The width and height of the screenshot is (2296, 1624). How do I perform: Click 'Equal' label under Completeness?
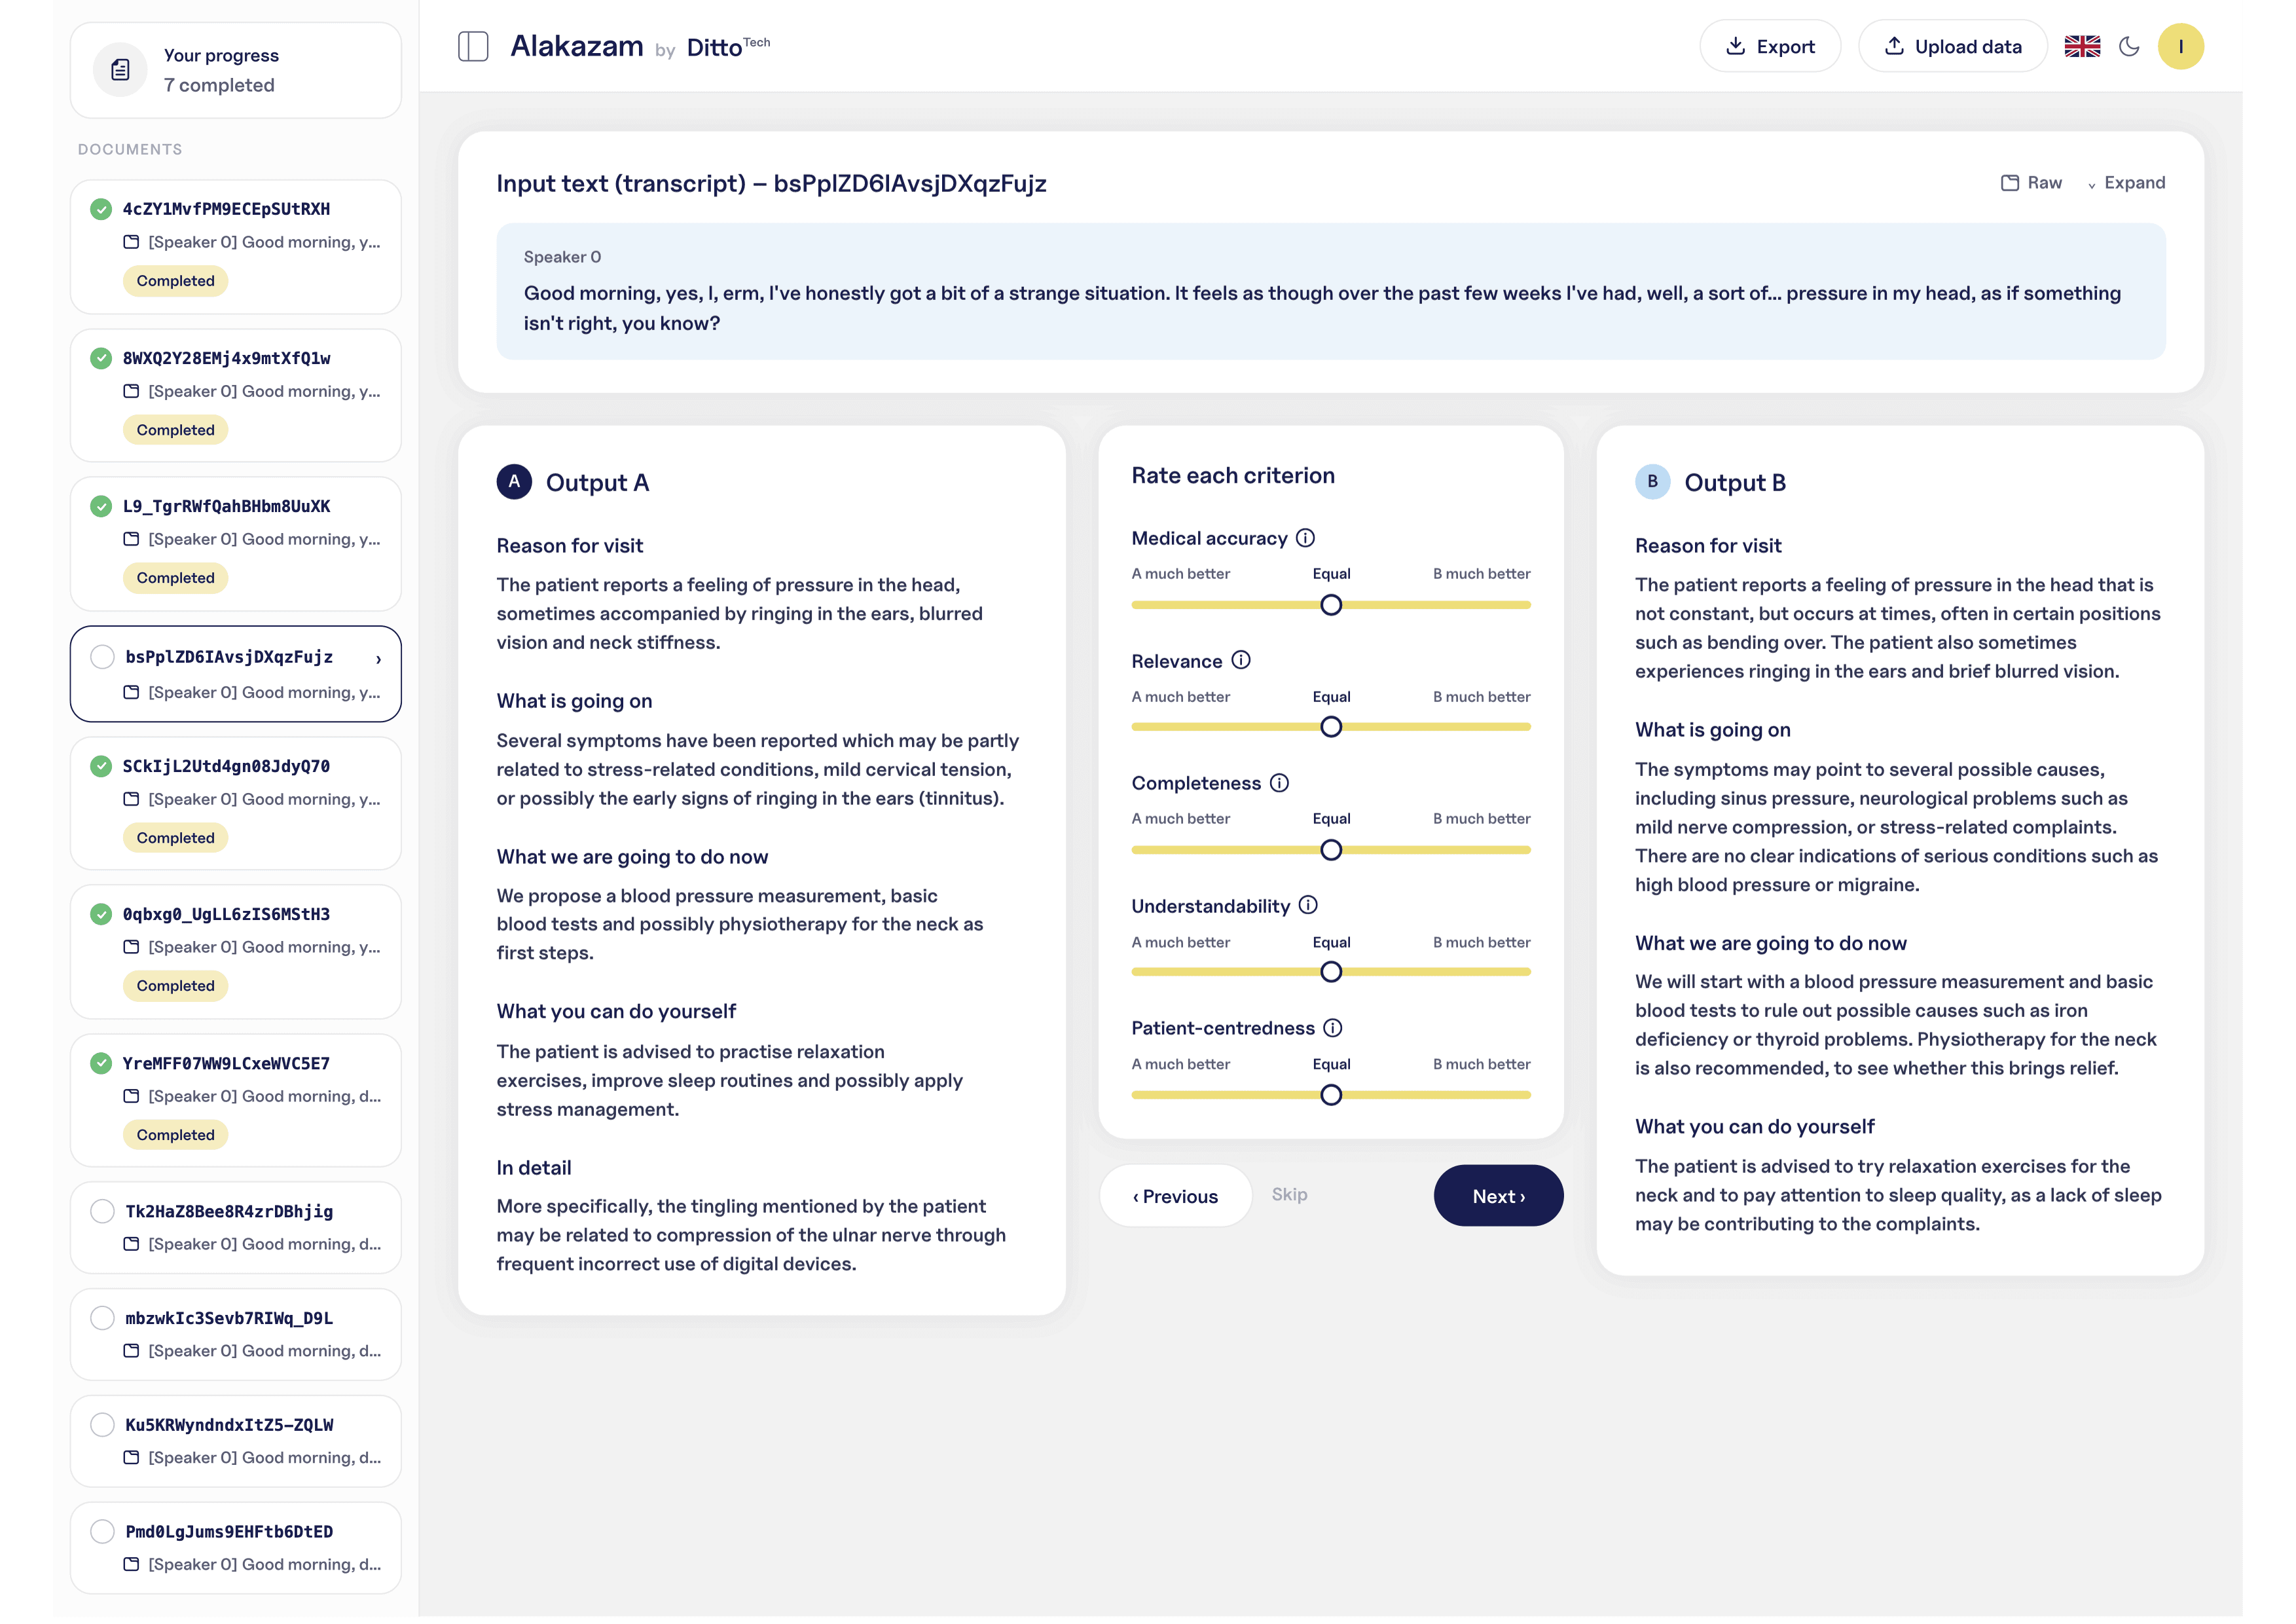(x=1331, y=819)
